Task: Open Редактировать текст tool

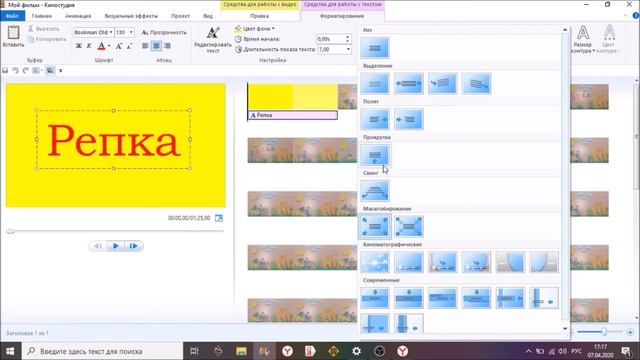Action: tap(213, 40)
